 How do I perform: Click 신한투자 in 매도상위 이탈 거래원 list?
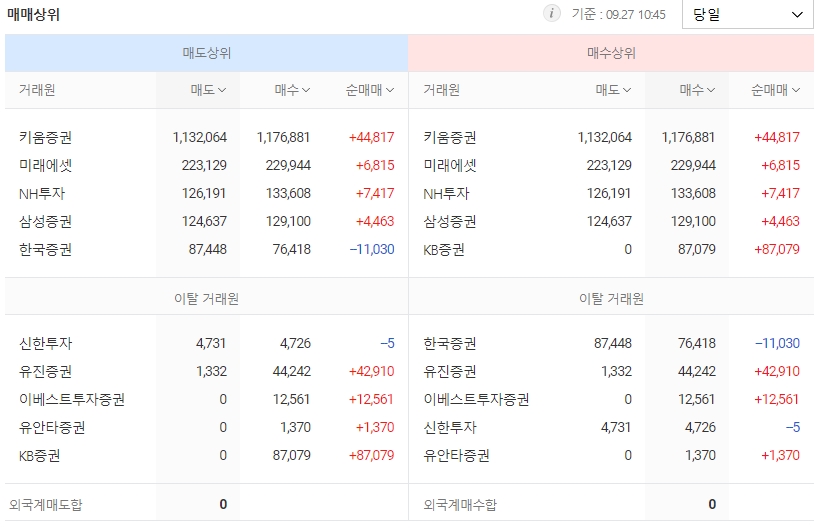[x=45, y=343]
